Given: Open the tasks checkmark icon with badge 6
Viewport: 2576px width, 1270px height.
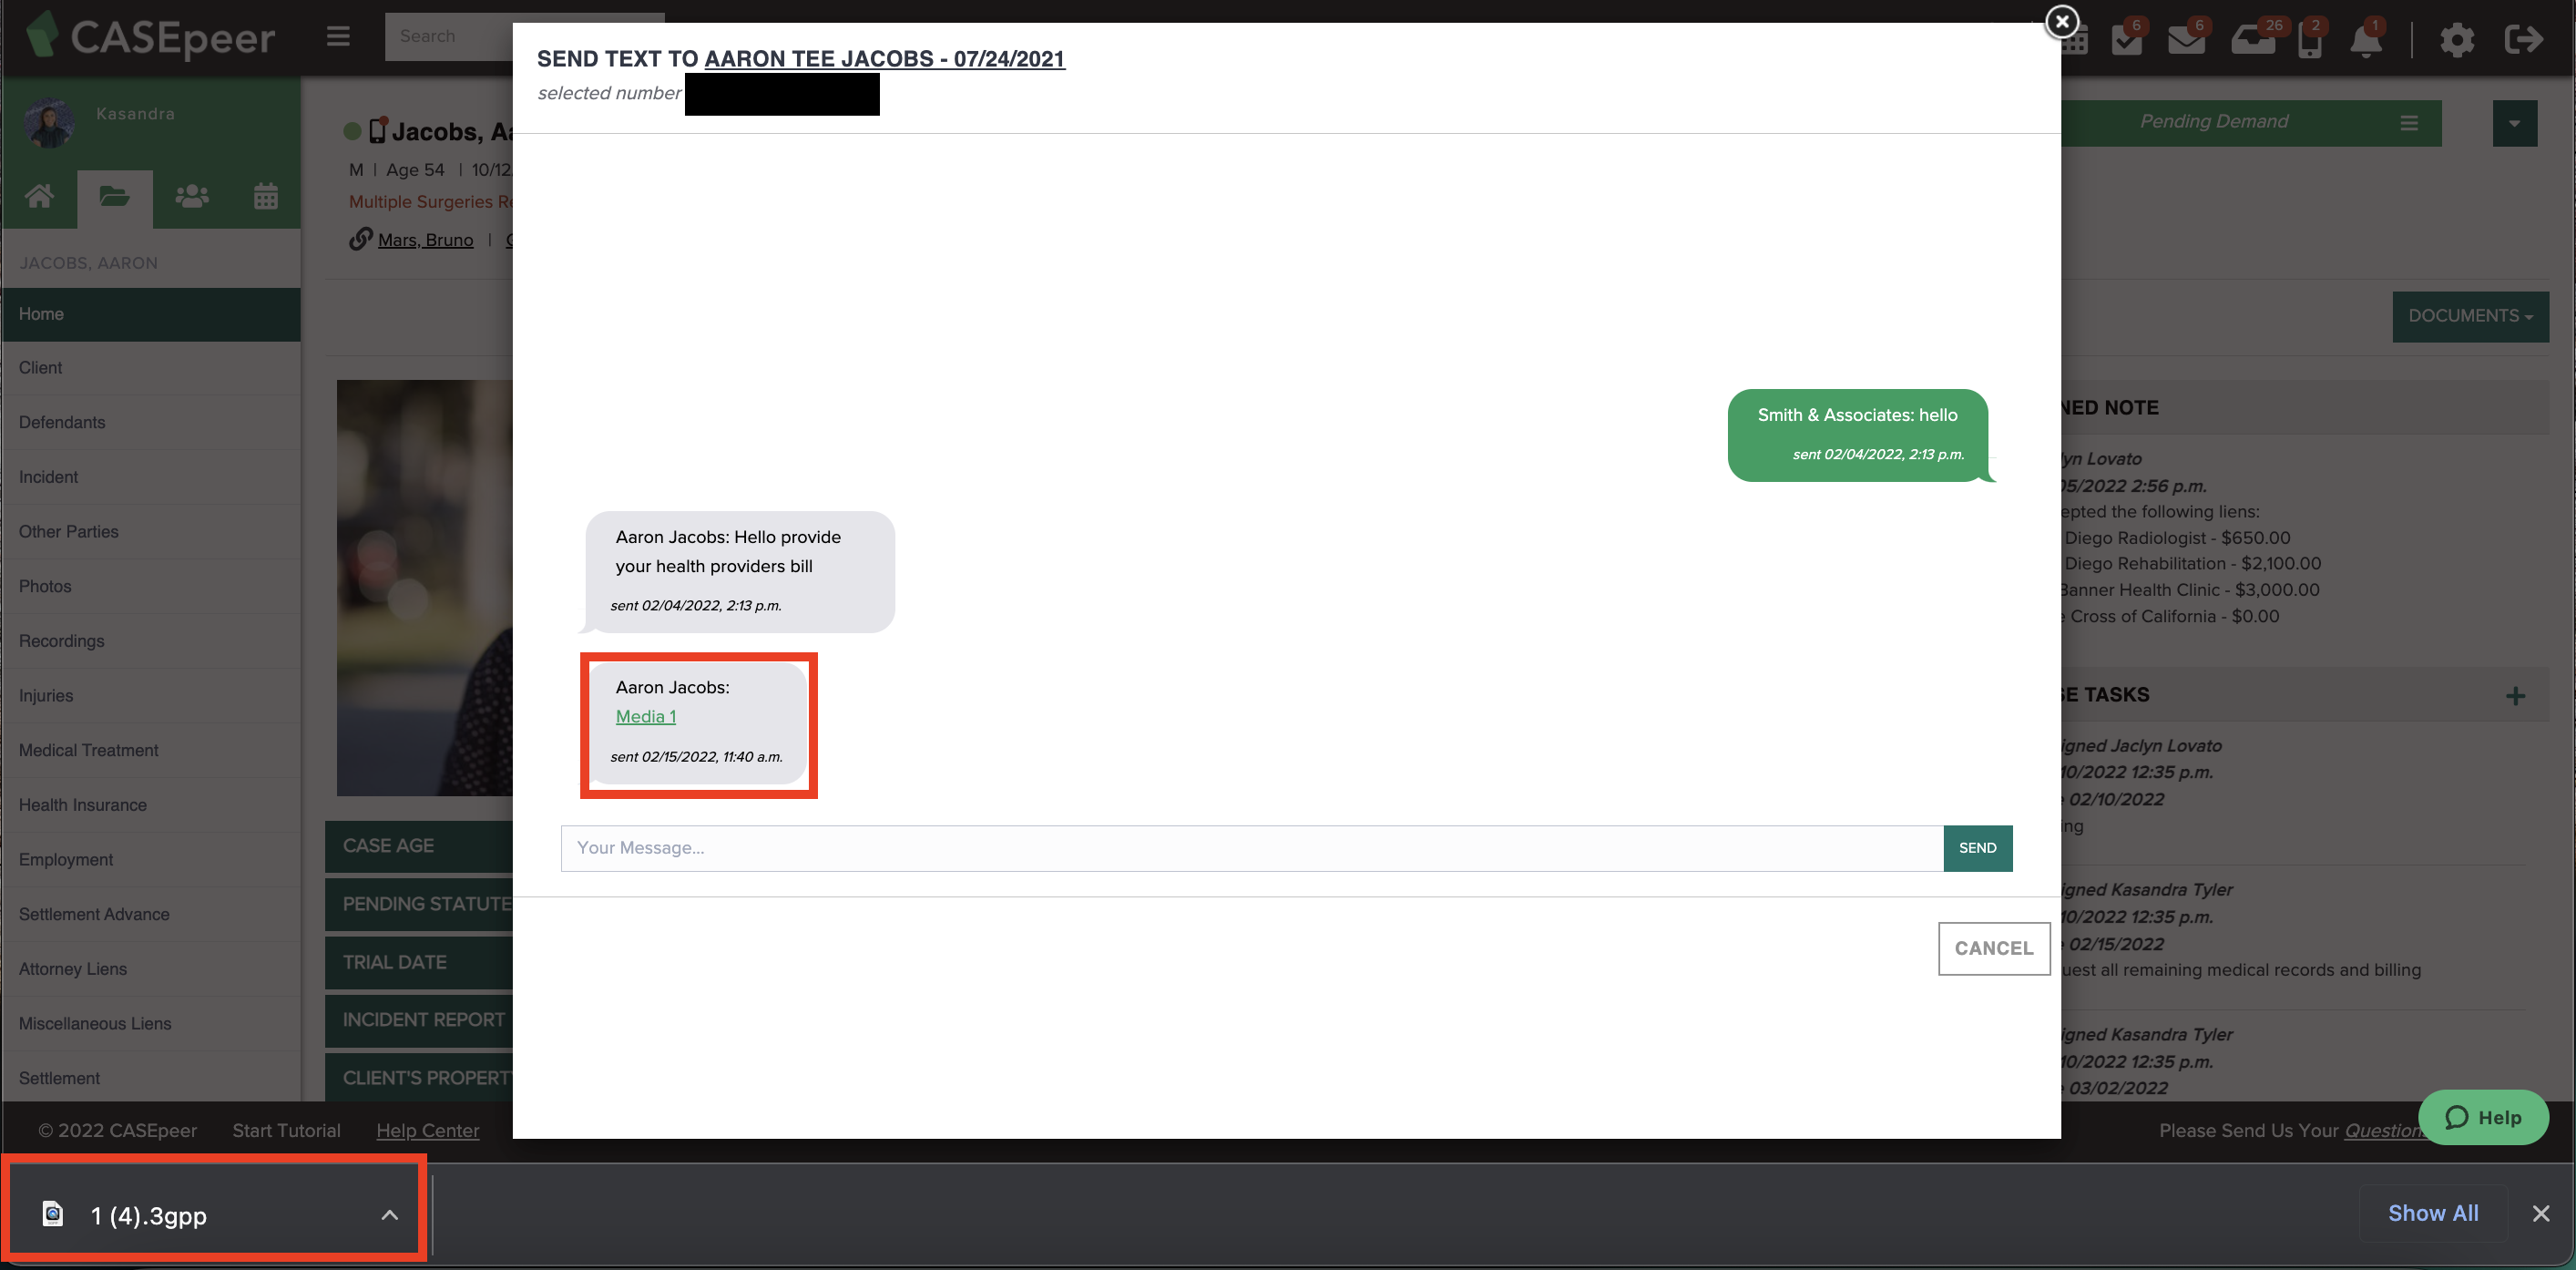Looking at the screenshot, I should pyautogui.click(x=2126, y=40).
